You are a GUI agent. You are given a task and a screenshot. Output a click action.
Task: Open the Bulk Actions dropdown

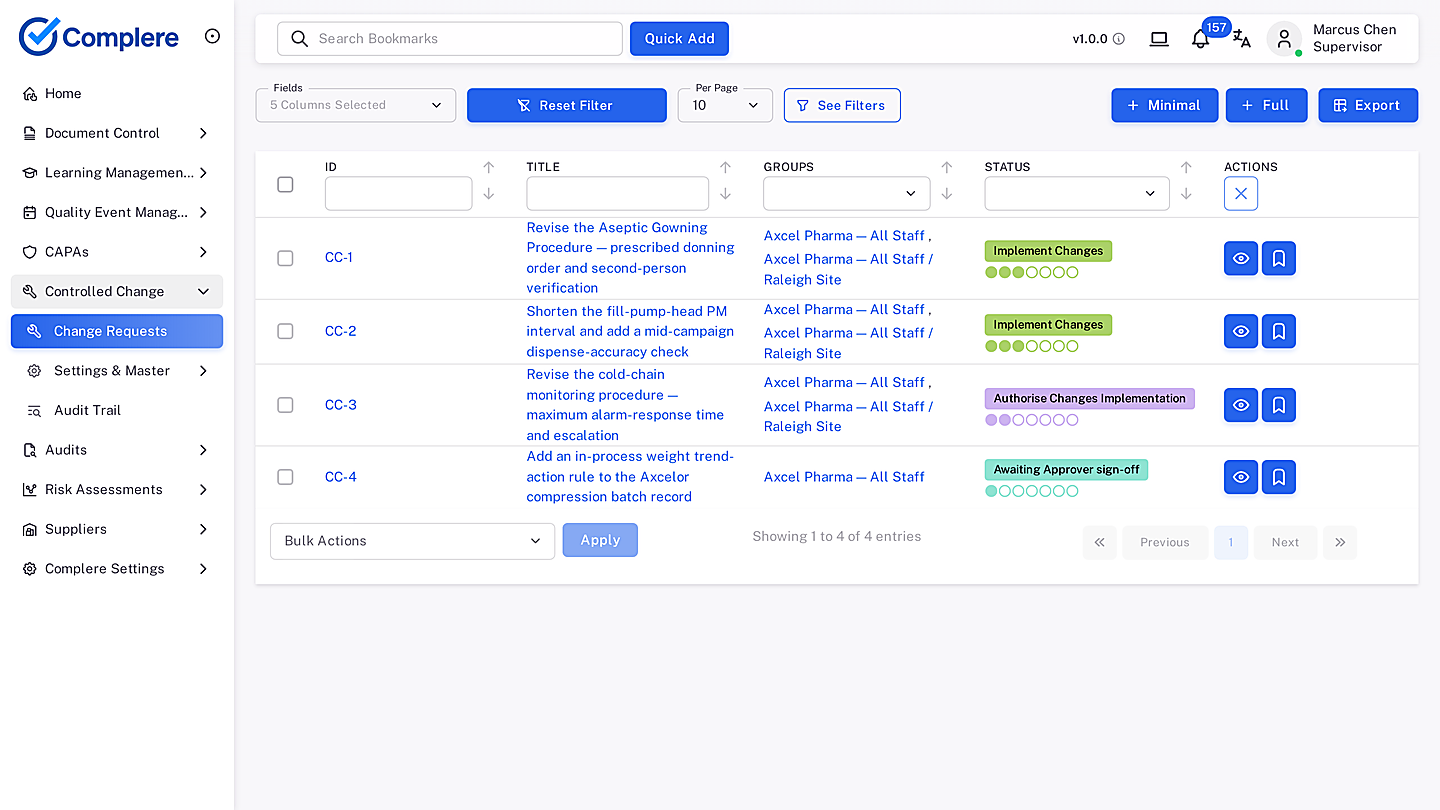coord(412,541)
